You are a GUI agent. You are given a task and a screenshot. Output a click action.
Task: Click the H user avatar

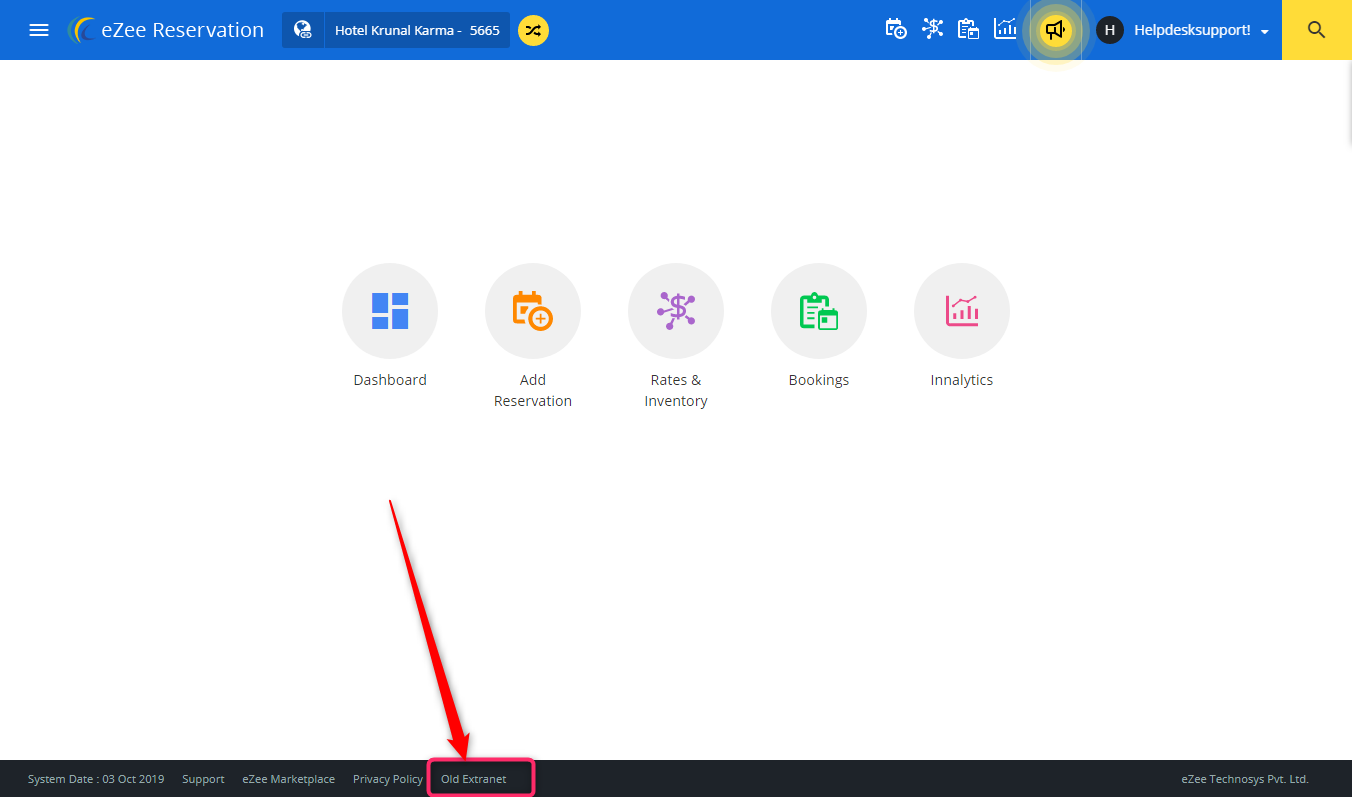(x=1109, y=30)
